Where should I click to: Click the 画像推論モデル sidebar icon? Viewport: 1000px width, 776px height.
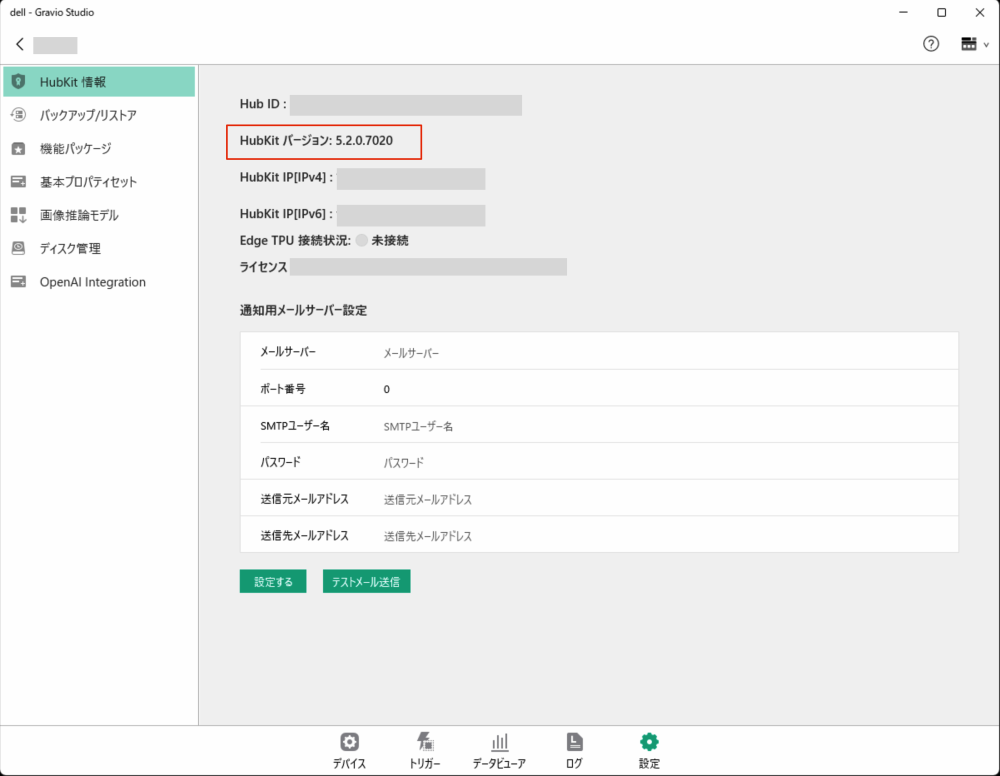pyautogui.click(x=18, y=215)
